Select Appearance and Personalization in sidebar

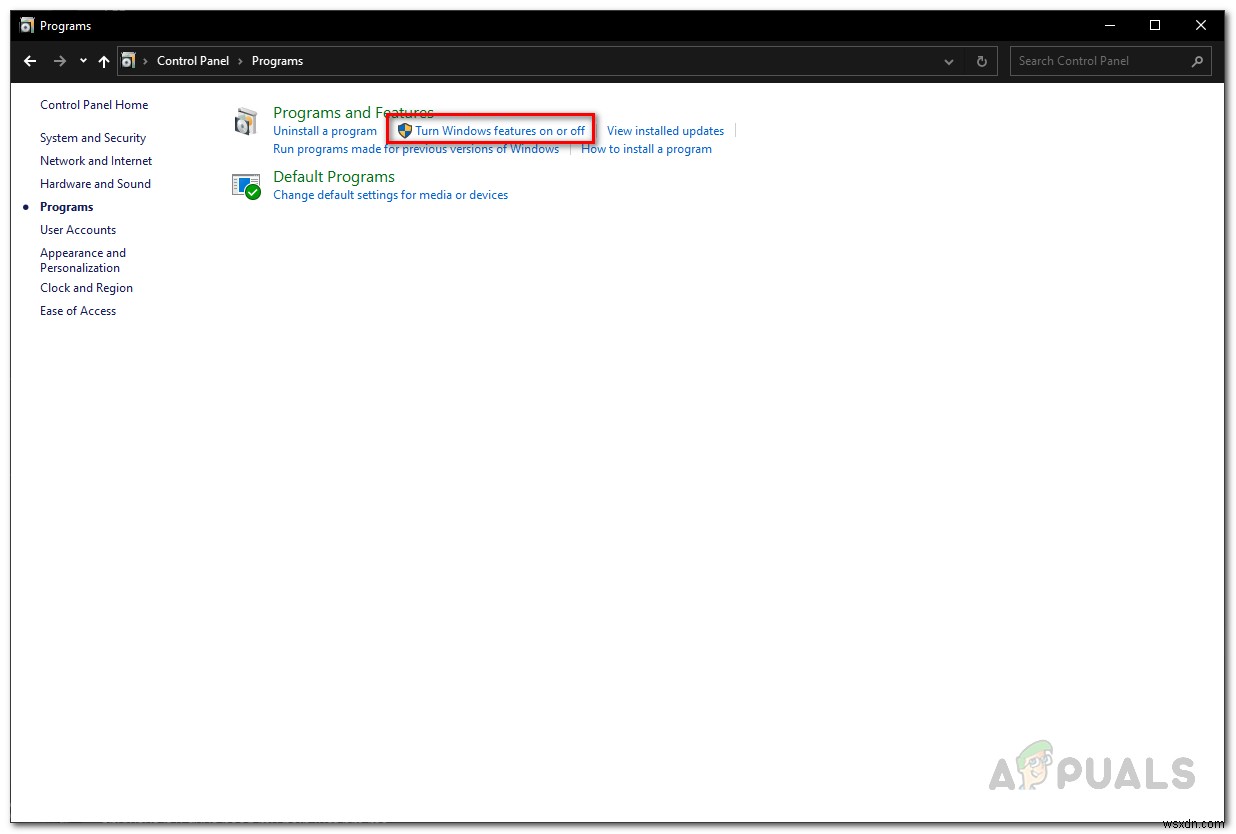83,260
